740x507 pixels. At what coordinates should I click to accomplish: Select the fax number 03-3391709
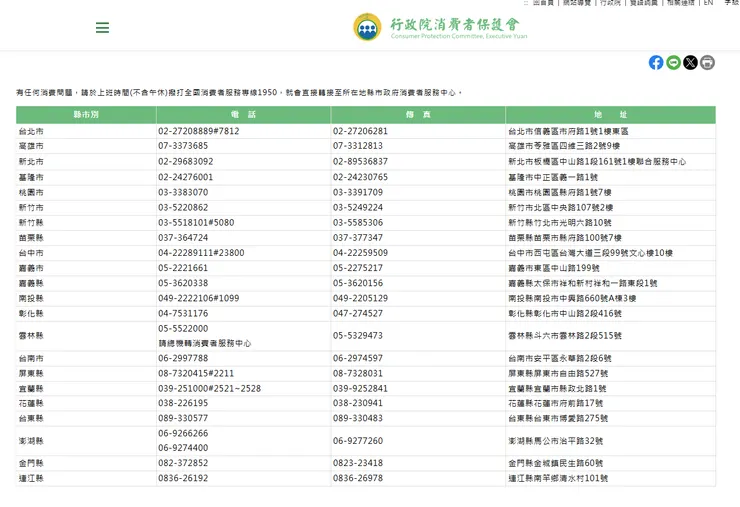358,193
